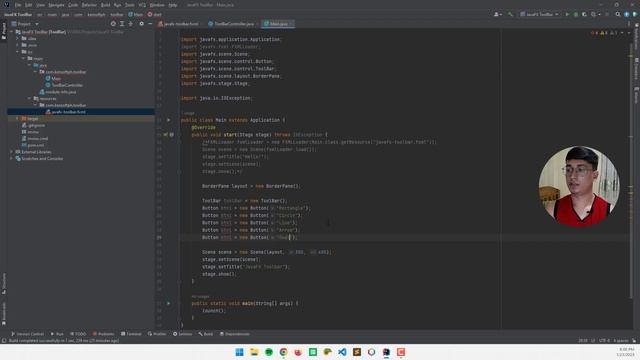Open the File menu
Screen dimensions: 640x360
(x=18, y=5)
